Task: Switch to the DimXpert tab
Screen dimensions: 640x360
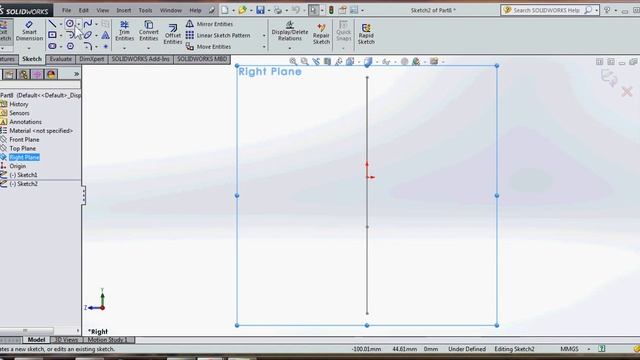Action: coord(91,59)
